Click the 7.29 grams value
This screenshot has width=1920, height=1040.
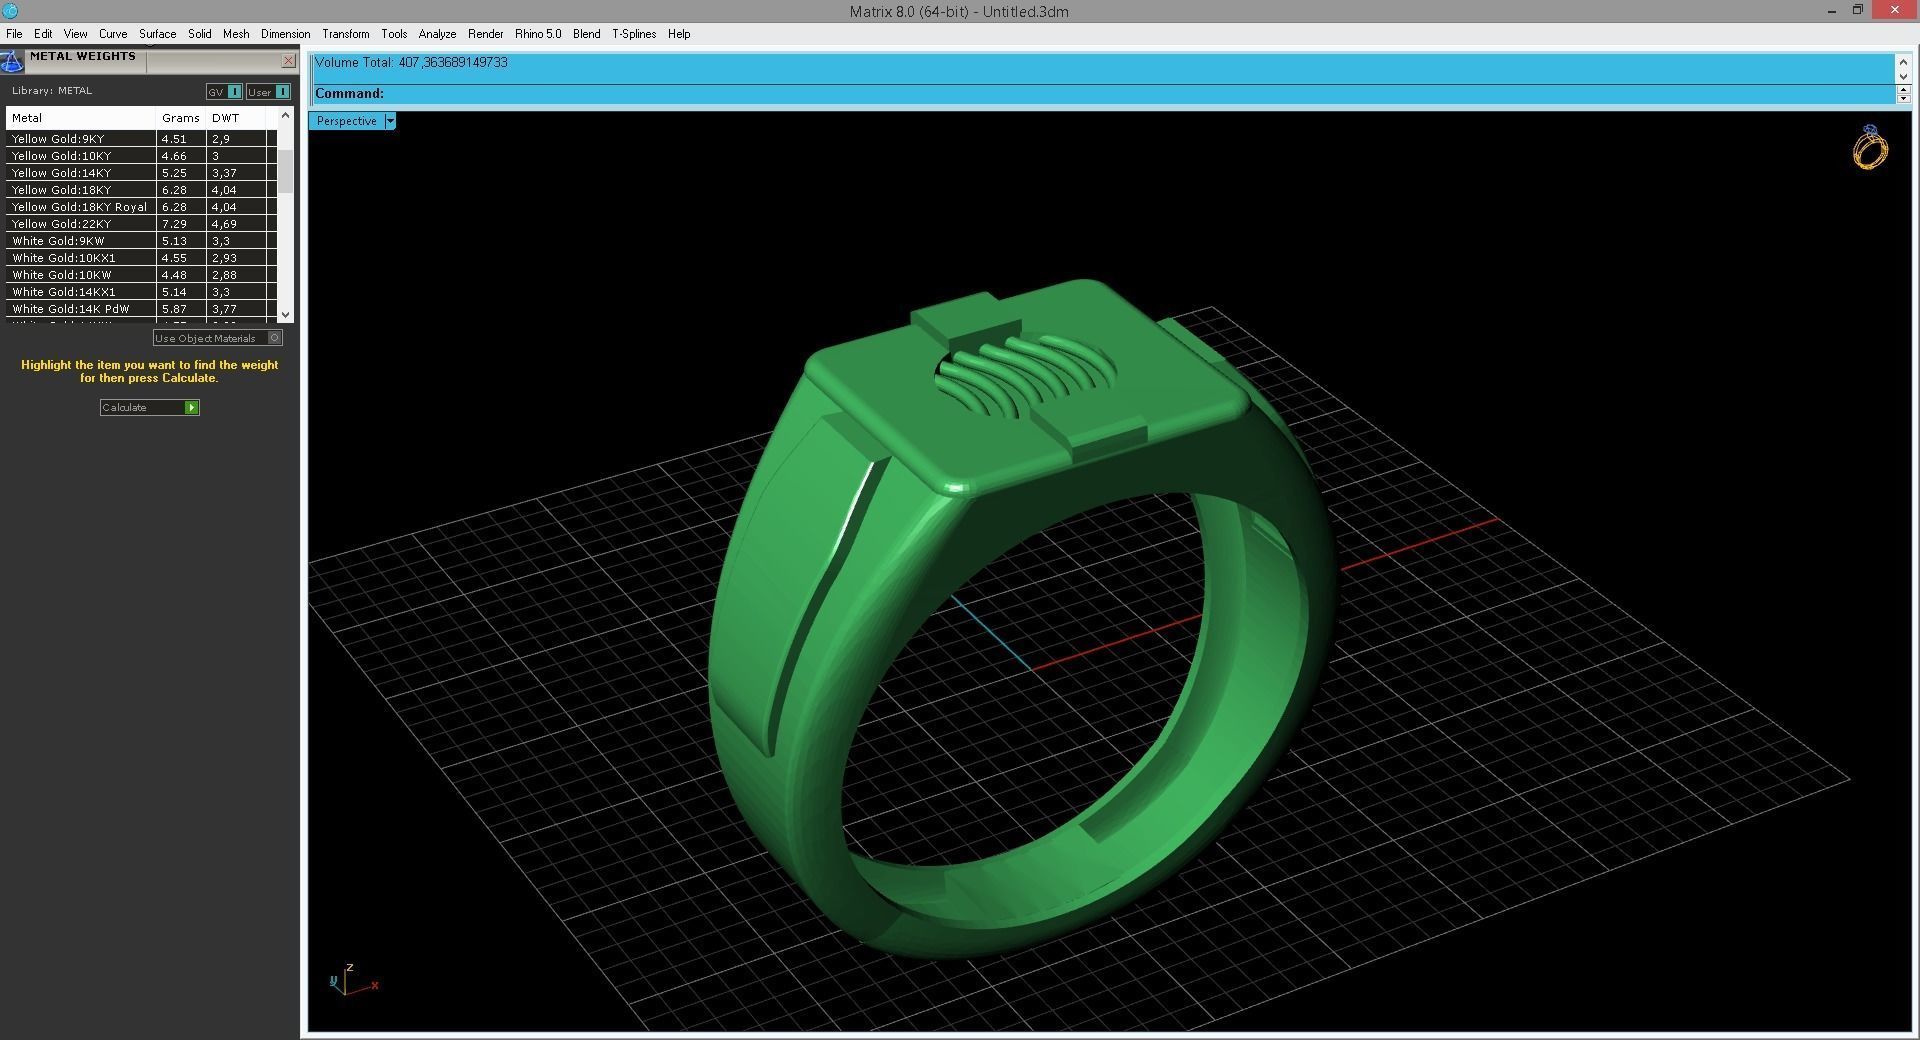[174, 224]
